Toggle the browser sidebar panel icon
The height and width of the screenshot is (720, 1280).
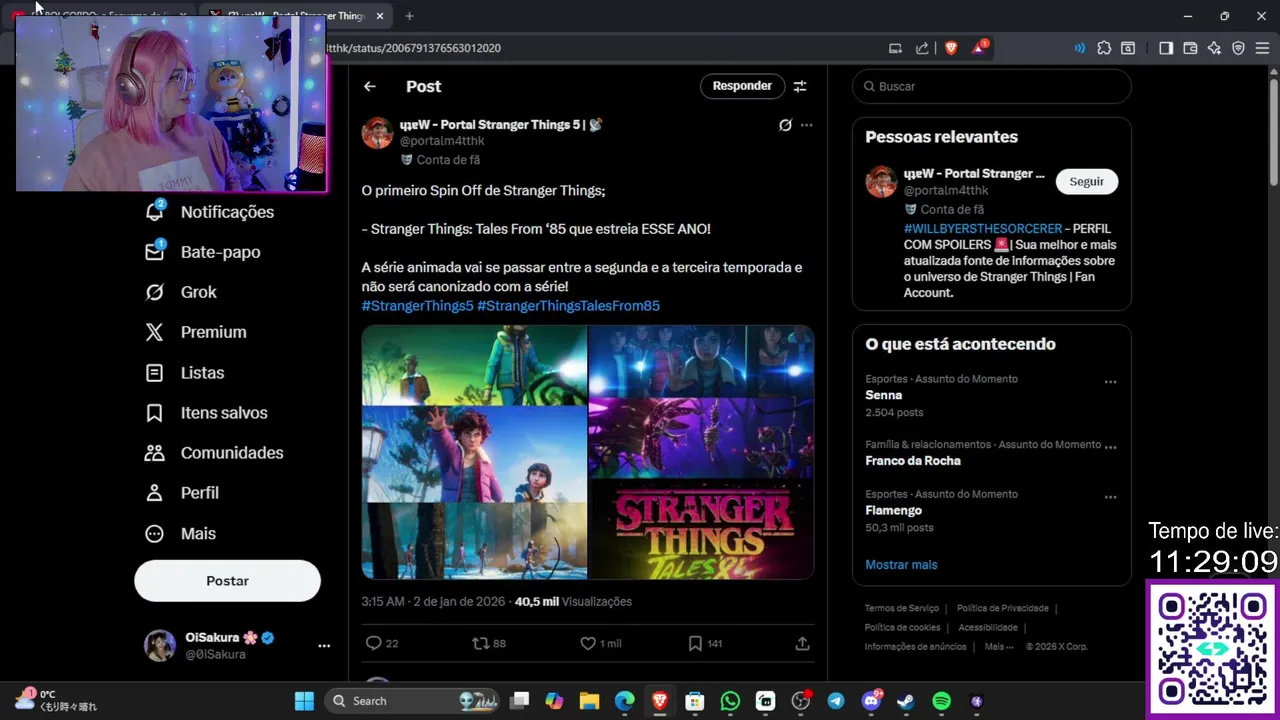[x=1166, y=47]
